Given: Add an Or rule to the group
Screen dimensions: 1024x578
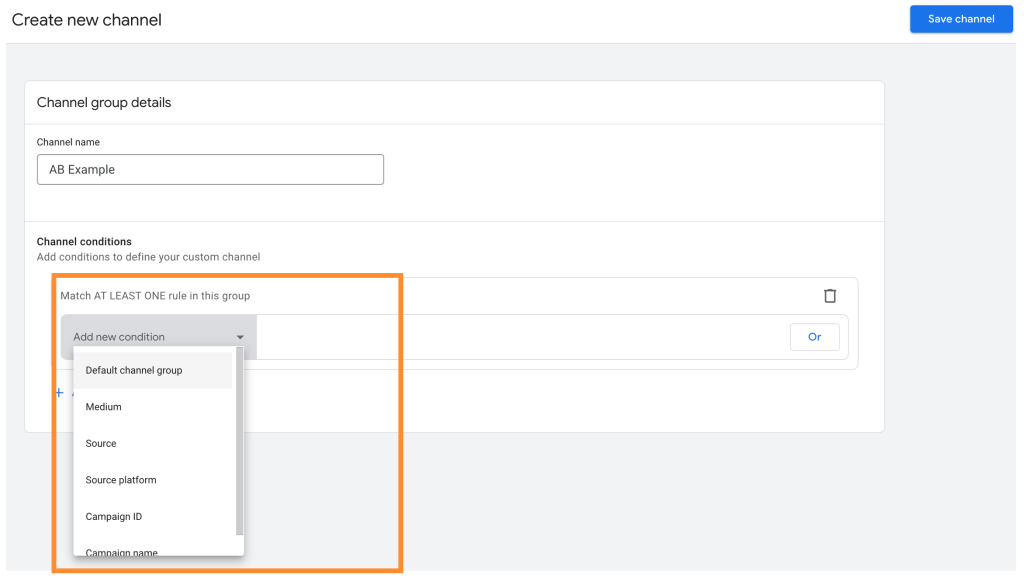Looking at the screenshot, I should point(814,337).
